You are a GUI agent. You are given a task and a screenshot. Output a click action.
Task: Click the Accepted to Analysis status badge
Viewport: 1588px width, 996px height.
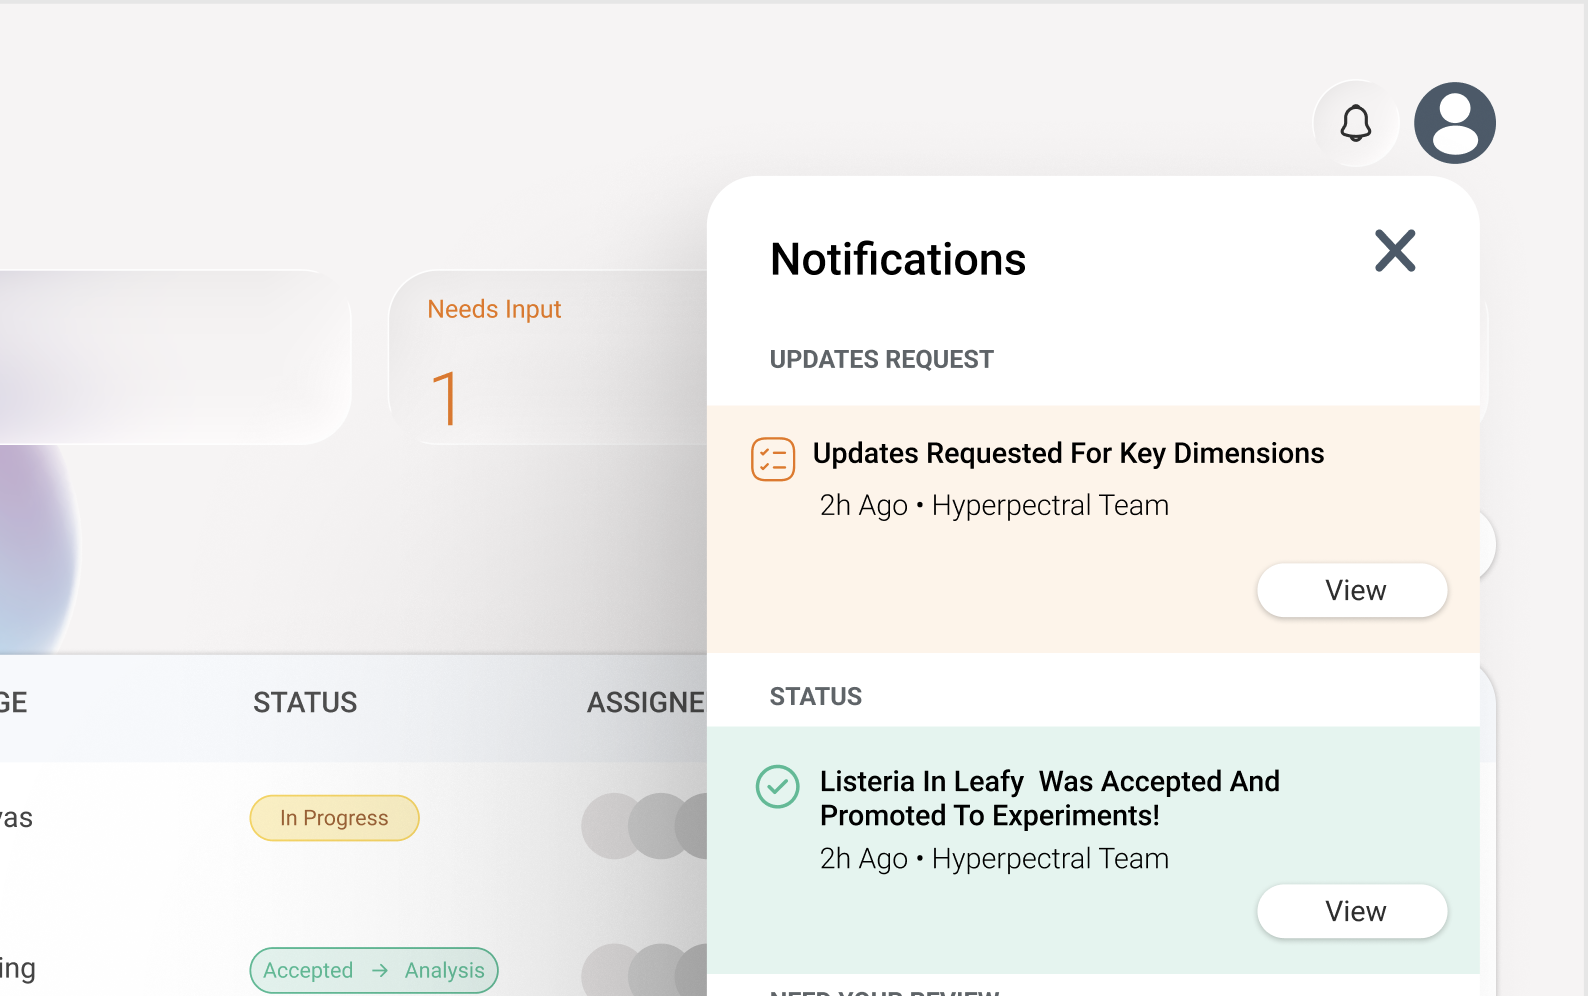coord(373,970)
